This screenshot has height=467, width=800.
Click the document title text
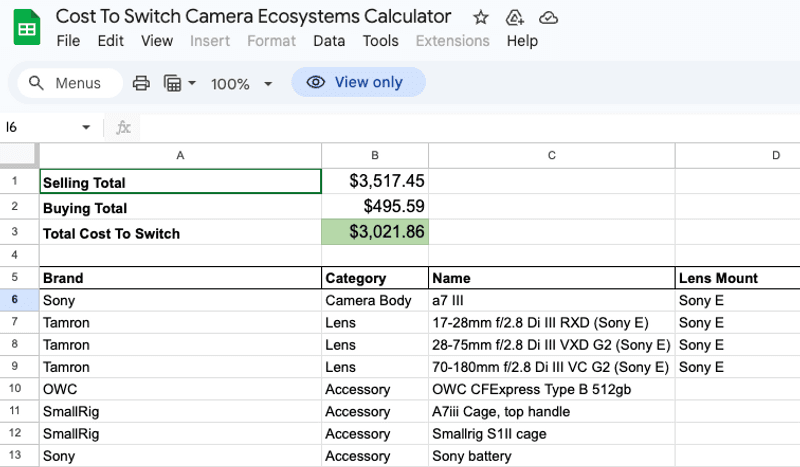pyautogui.click(x=253, y=17)
